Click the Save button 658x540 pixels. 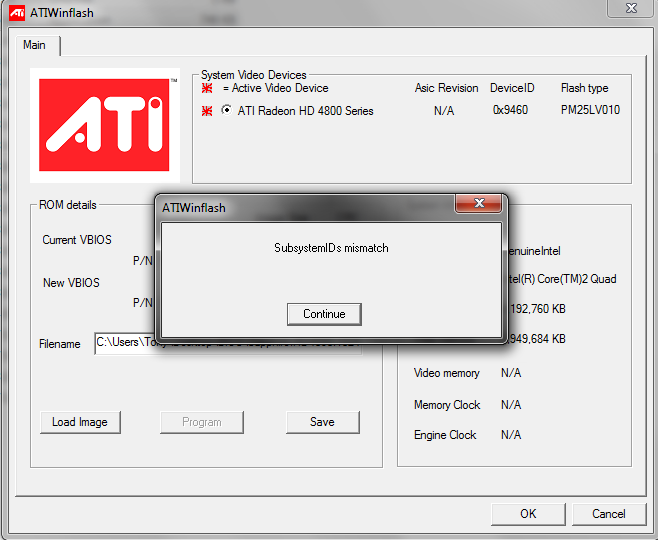click(322, 422)
